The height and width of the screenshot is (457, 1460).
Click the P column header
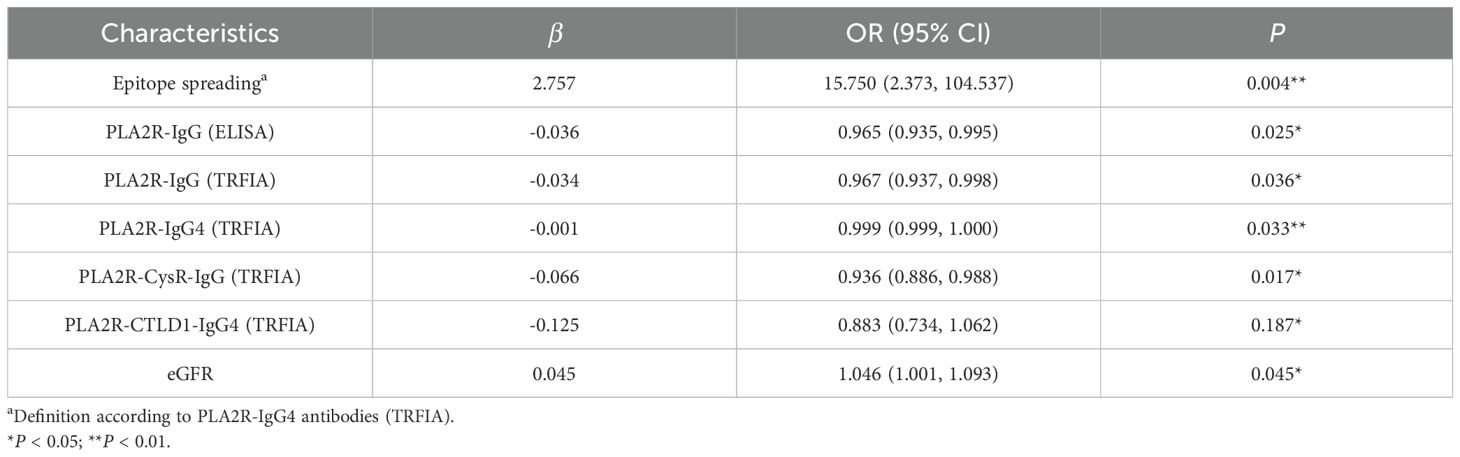(x=1275, y=33)
